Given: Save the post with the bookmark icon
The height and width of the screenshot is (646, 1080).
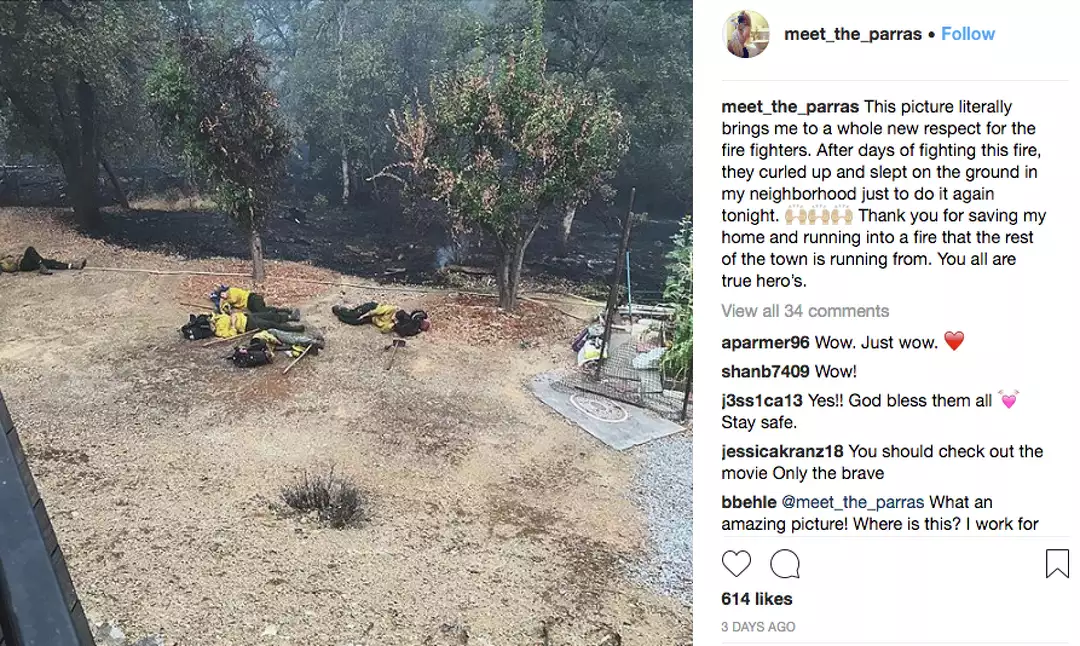Looking at the screenshot, I should (x=1057, y=563).
